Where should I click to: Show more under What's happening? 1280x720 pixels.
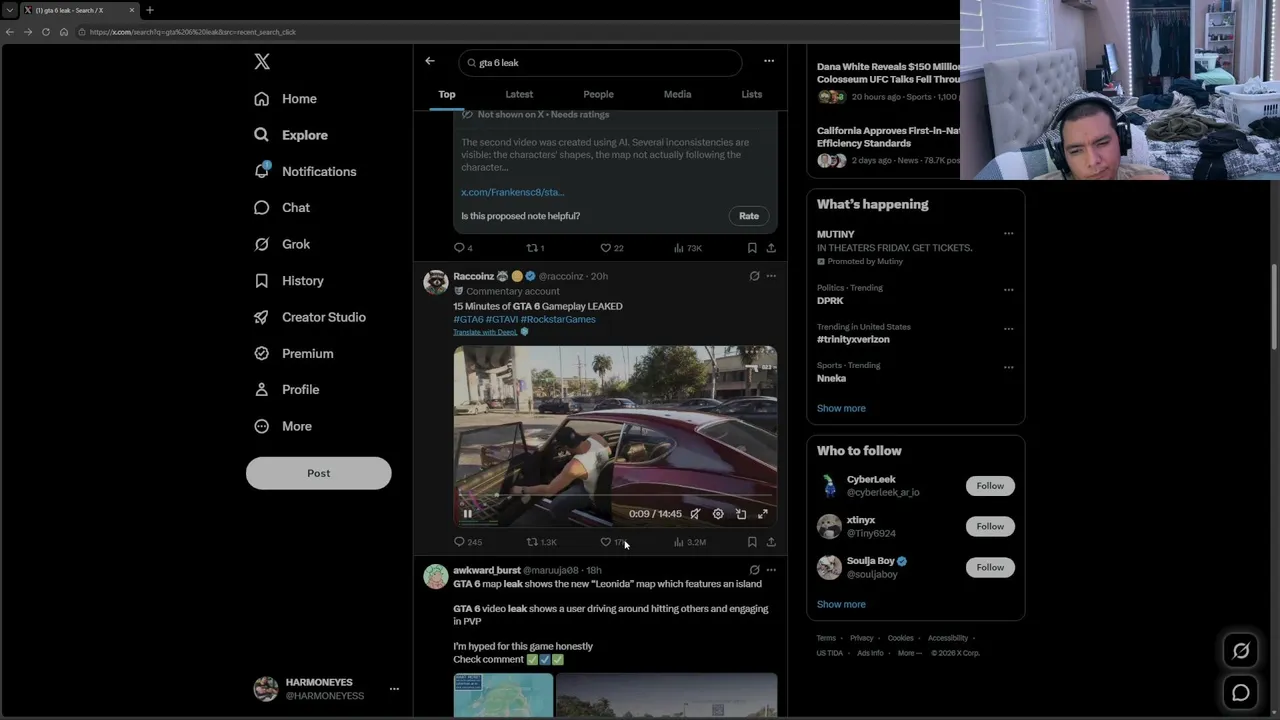pos(841,408)
